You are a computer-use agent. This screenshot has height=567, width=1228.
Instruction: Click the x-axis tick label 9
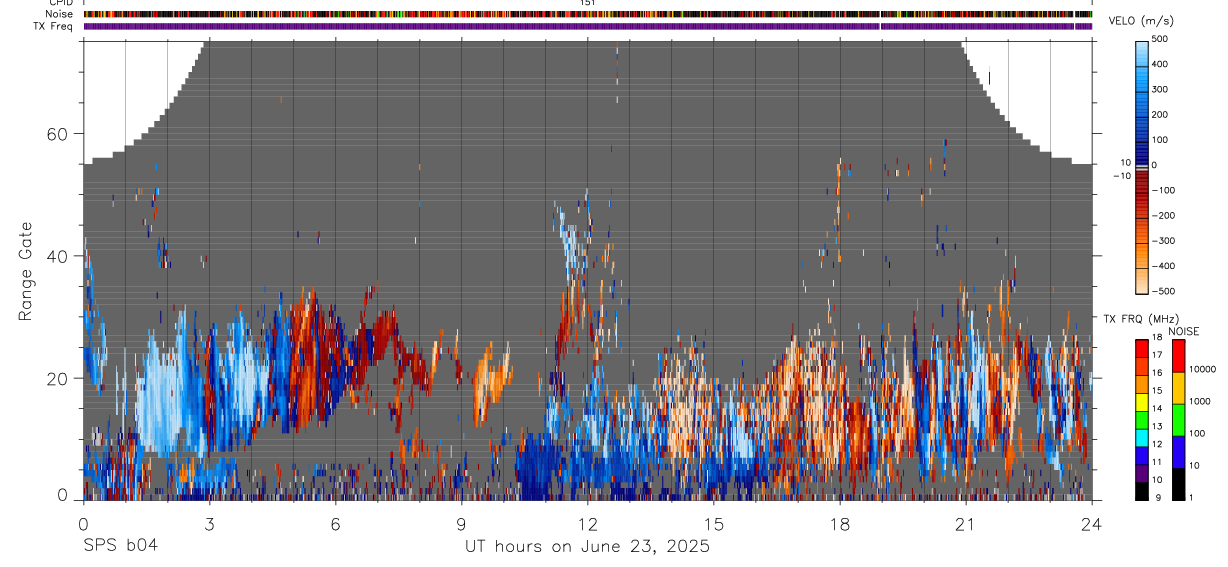click(x=461, y=523)
